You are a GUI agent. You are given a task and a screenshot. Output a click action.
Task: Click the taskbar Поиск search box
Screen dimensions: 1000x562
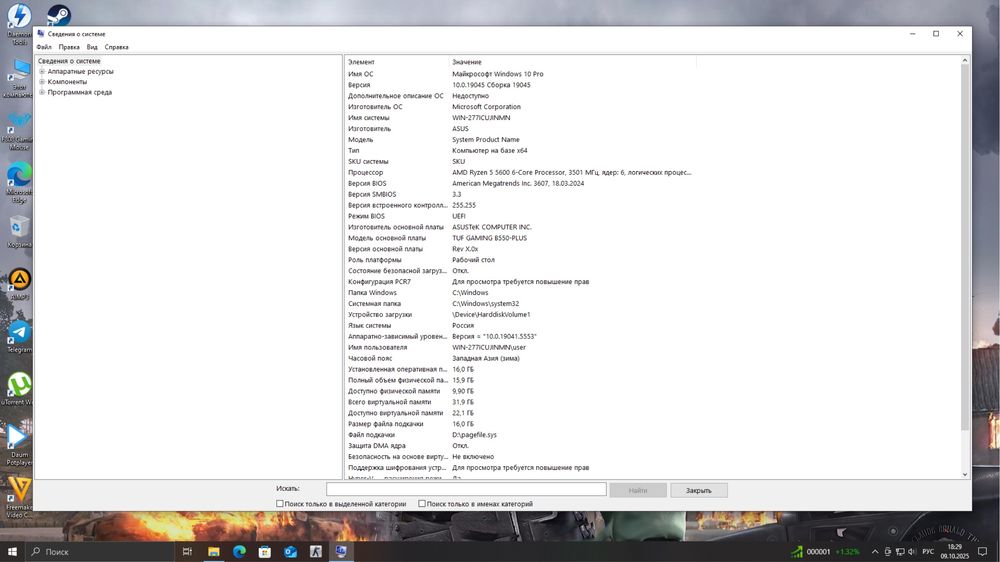[101, 552]
